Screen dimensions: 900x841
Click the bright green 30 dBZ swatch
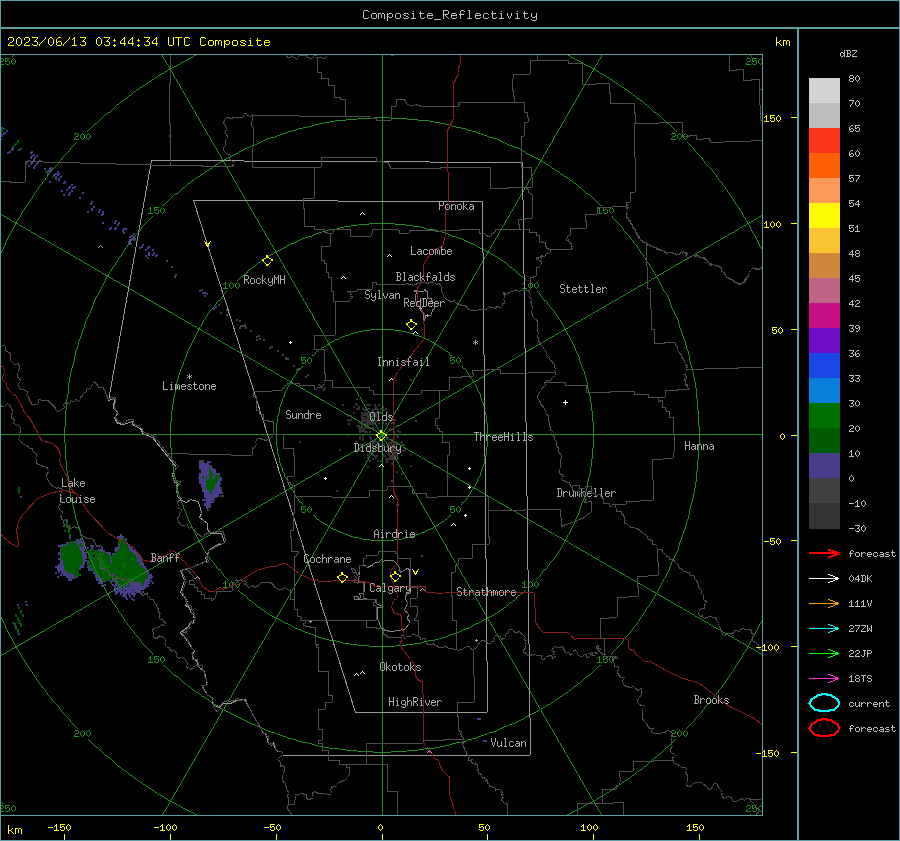coord(824,415)
